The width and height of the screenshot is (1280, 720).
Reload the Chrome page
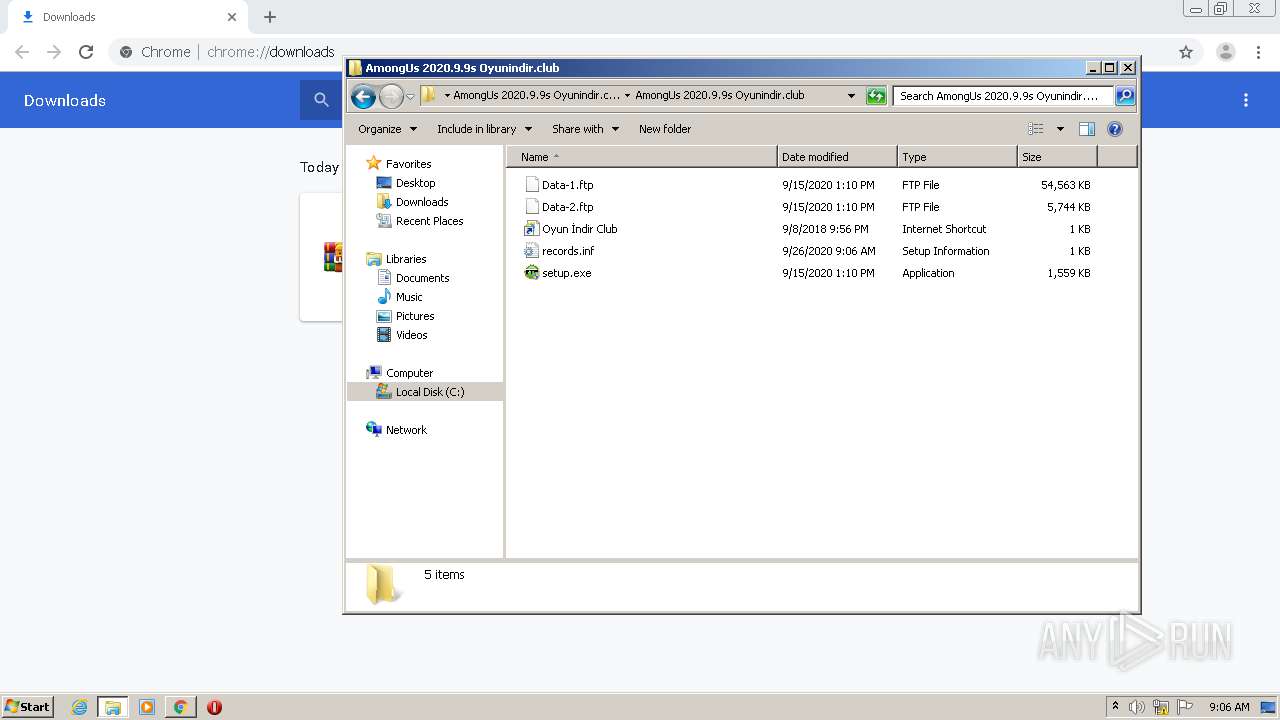pos(86,52)
